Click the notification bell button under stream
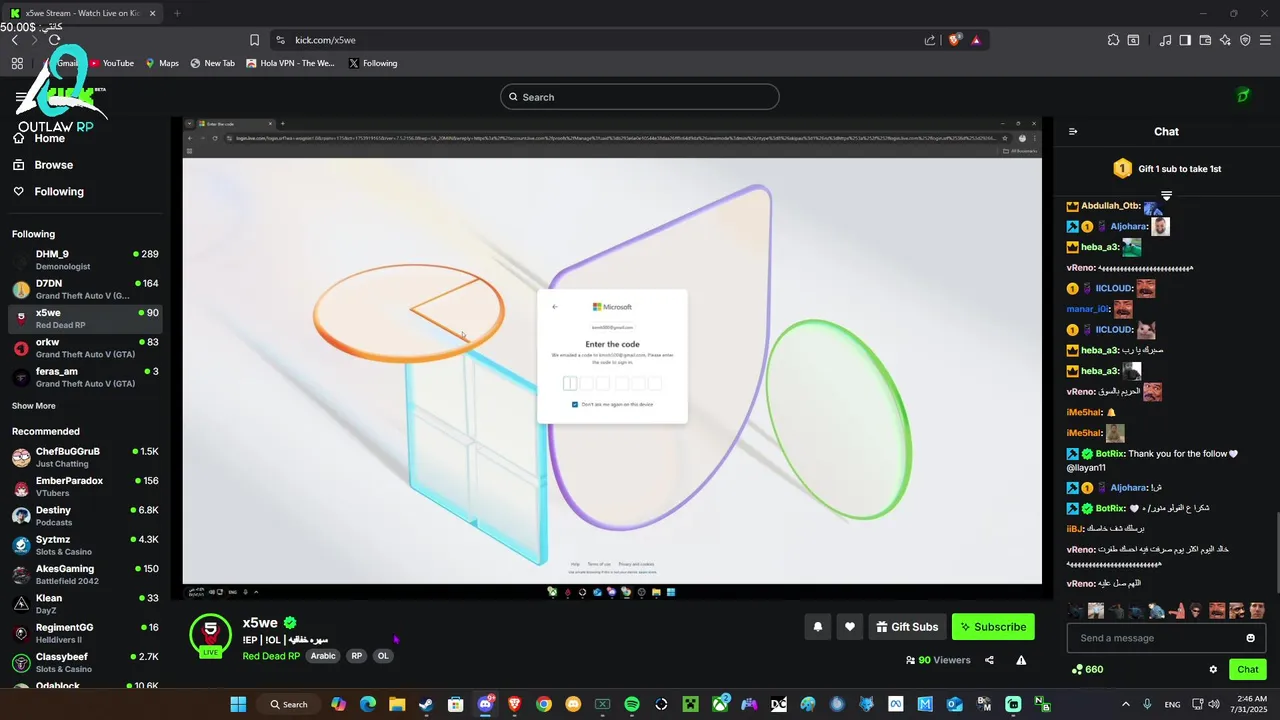The image size is (1280, 720). (x=818, y=627)
